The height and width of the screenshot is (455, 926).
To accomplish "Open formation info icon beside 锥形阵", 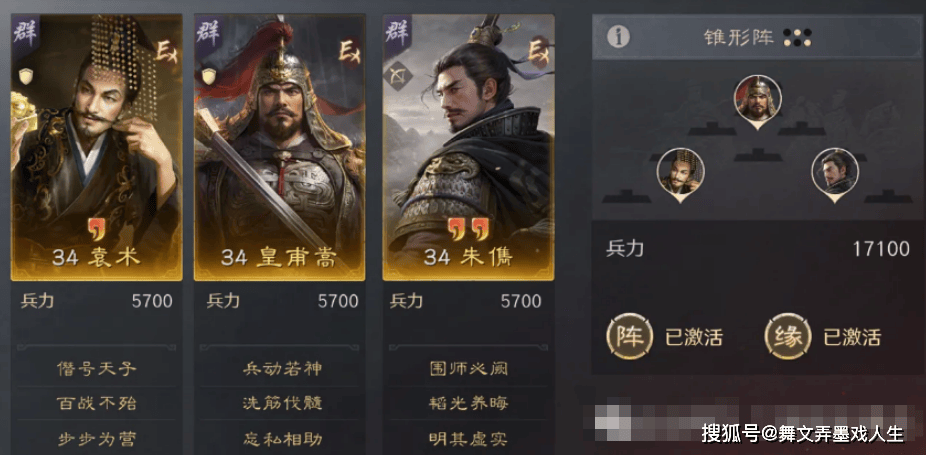I will [618, 37].
